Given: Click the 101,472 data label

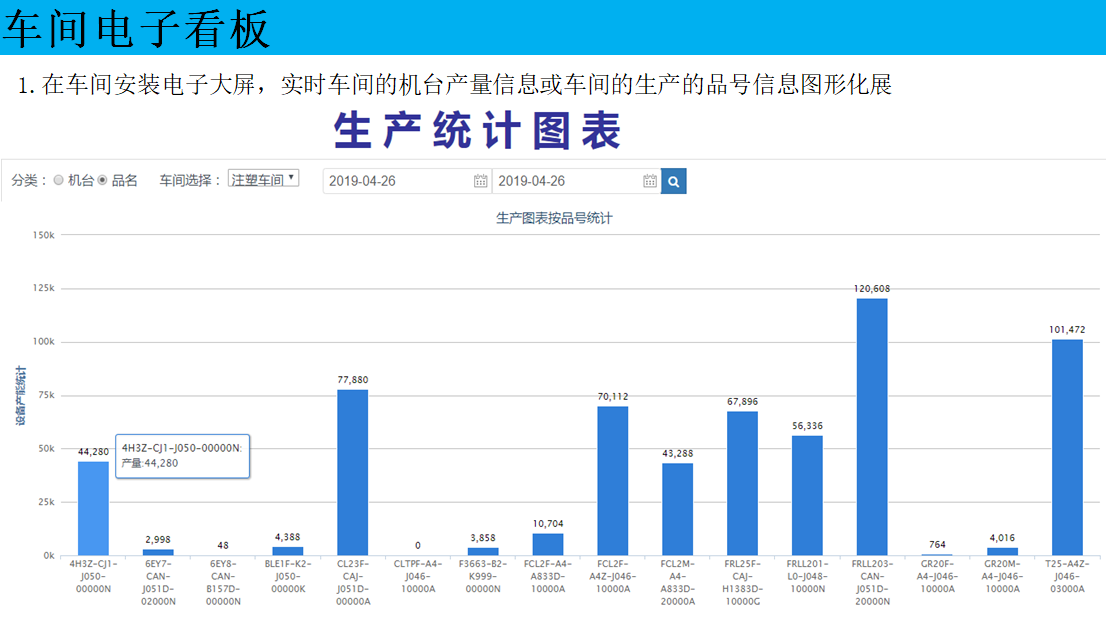Looking at the screenshot, I should (1066, 330).
